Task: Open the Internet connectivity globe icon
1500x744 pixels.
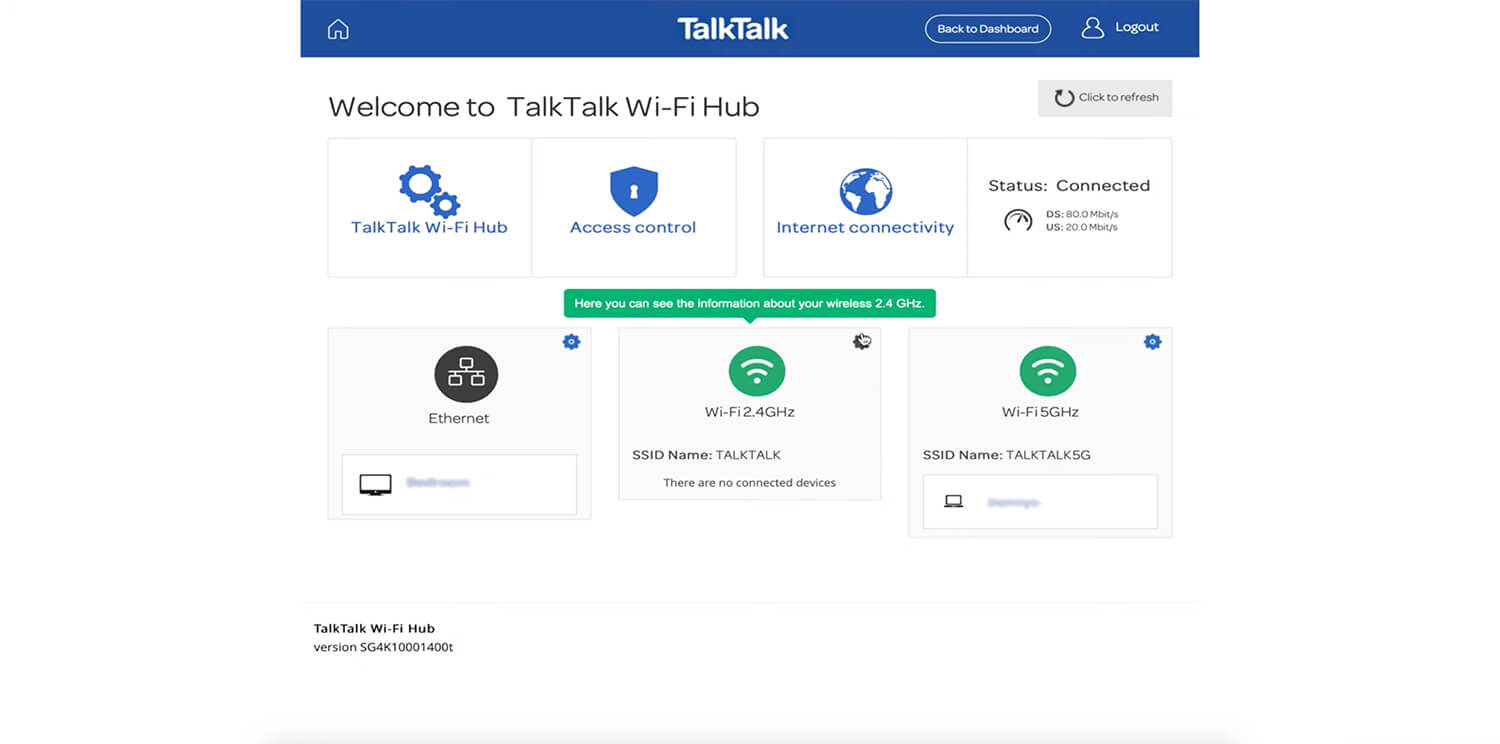Action: pos(865,191)
